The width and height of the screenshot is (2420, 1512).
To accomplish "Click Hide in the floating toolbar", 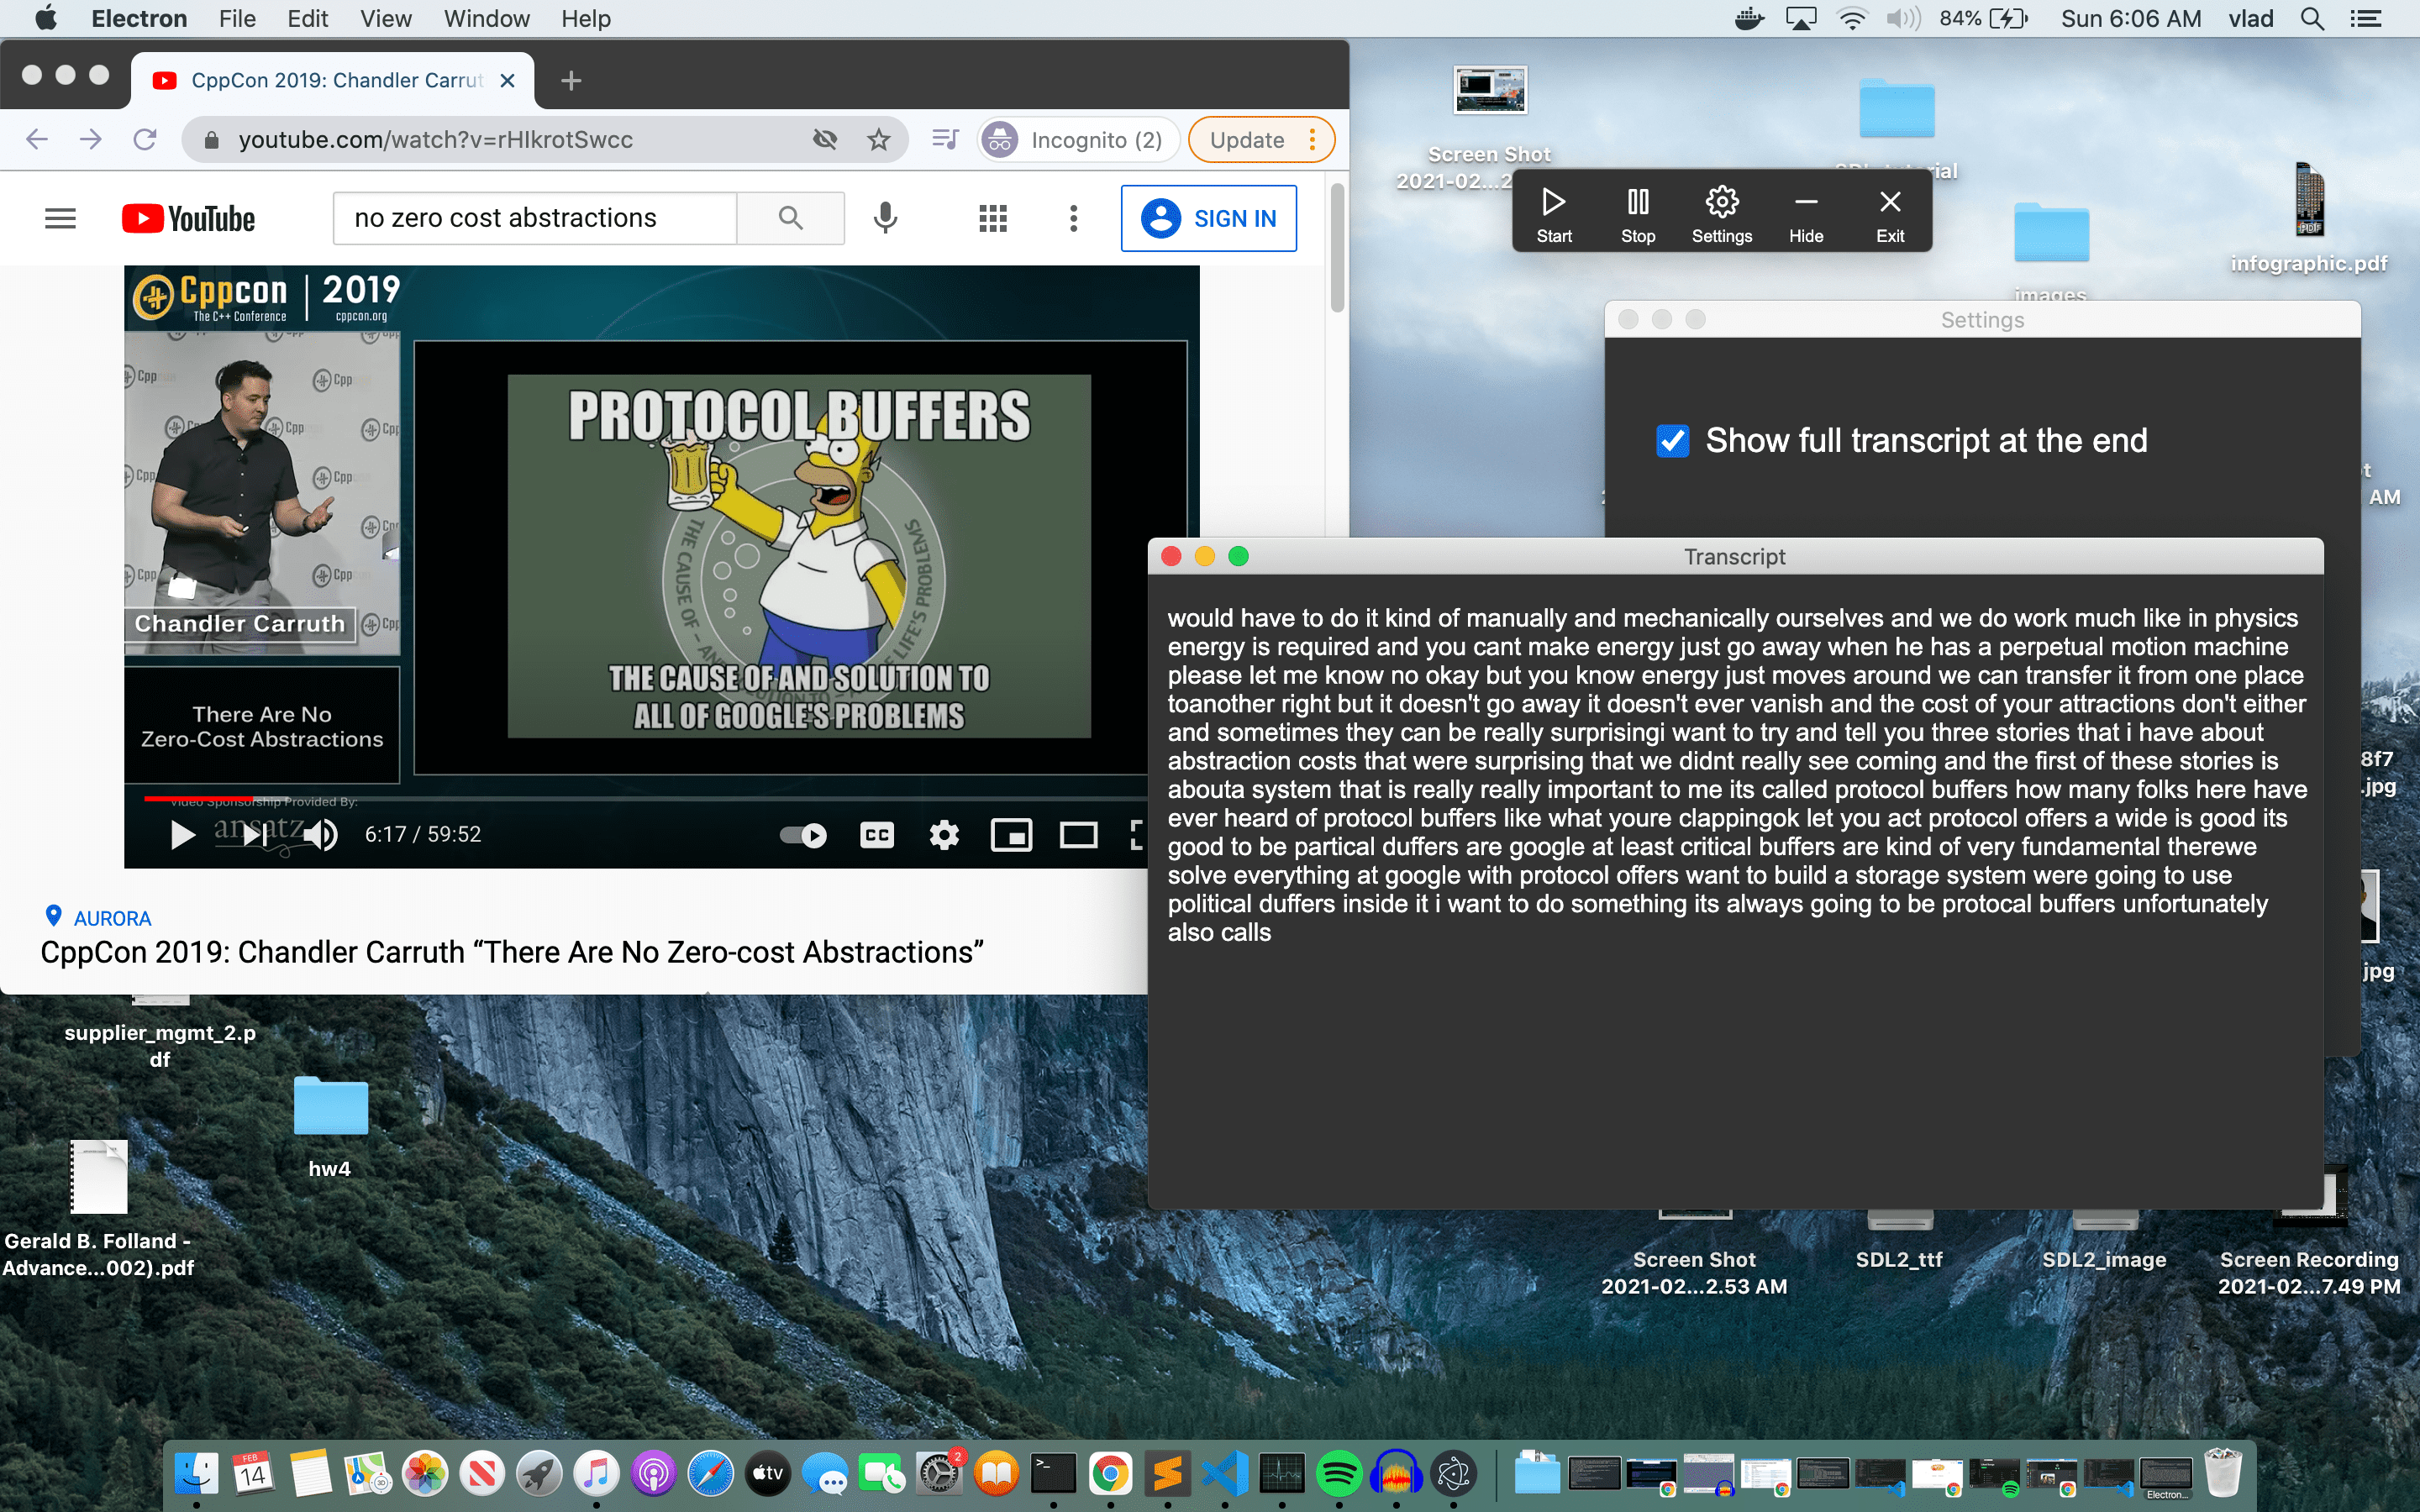I will click(1805, 213).
